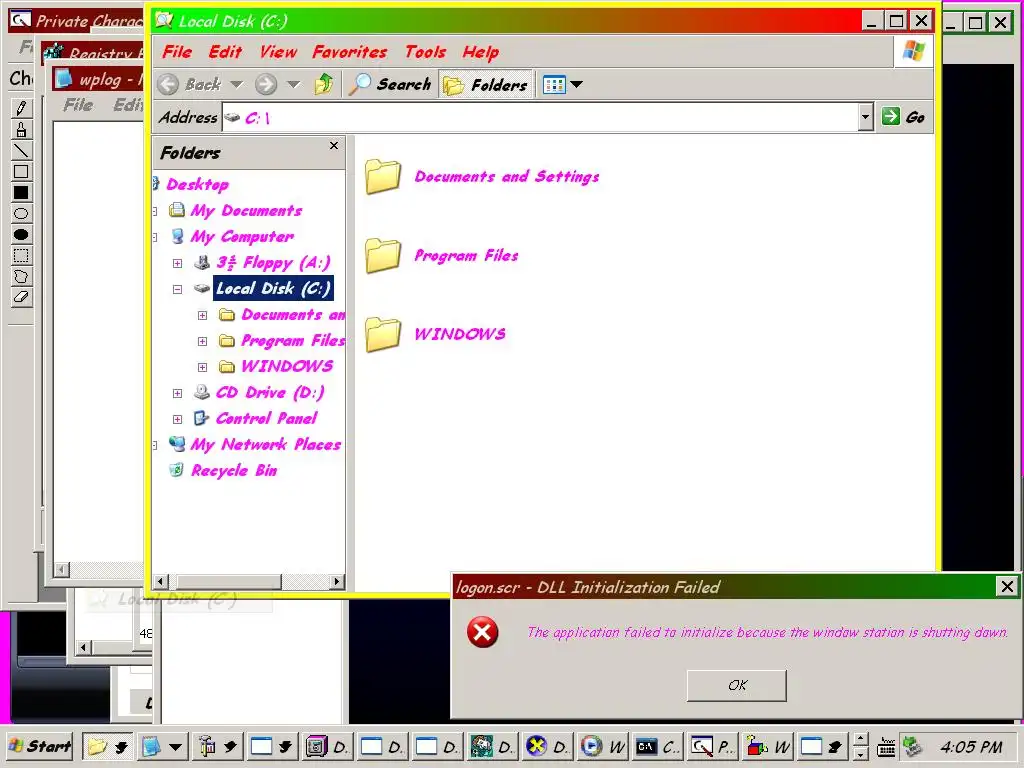This screenshot has height=768, width=1024.
Task: Select the Filled Ellipse tool
Action: [21, 234]
